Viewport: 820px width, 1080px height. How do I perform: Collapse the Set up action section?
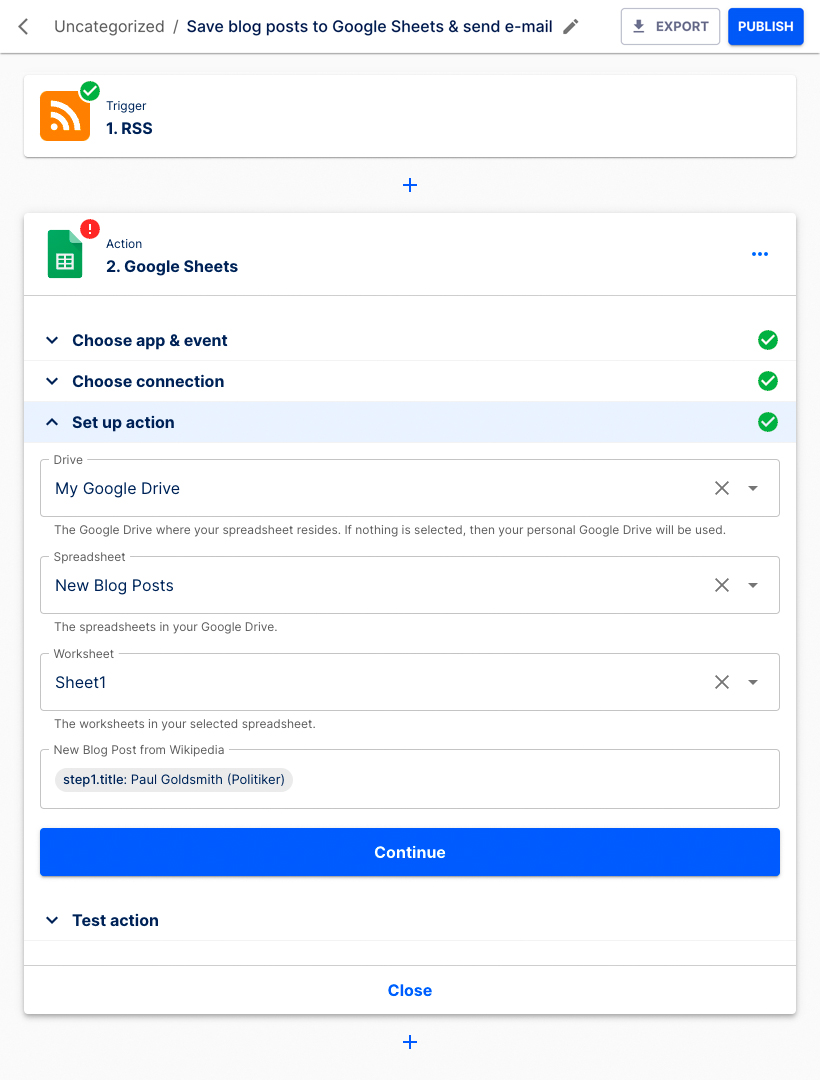tap(123, 422)
